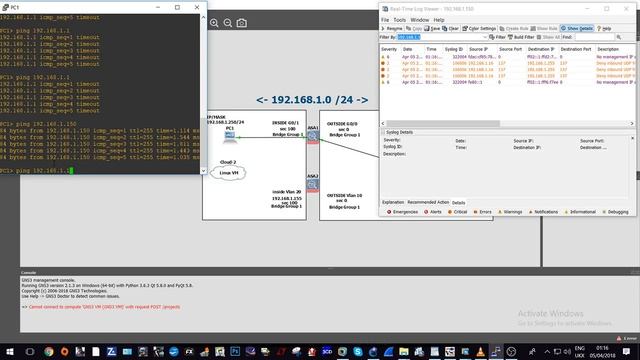The image size is (640, 360).
Task: Click the left arrow of log table scrollbar
Action: (383, 123)
